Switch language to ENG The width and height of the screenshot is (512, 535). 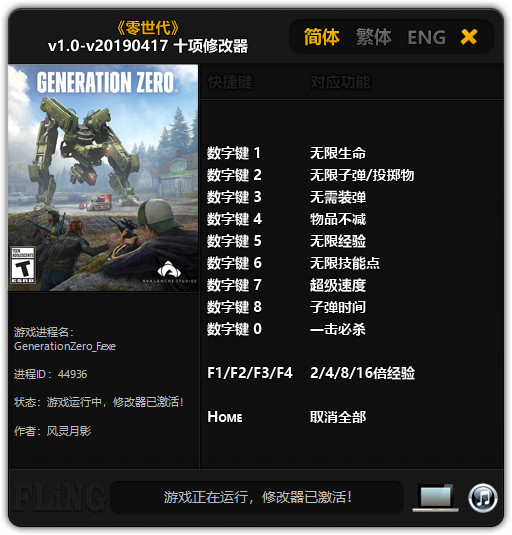[x=427, y=37]
